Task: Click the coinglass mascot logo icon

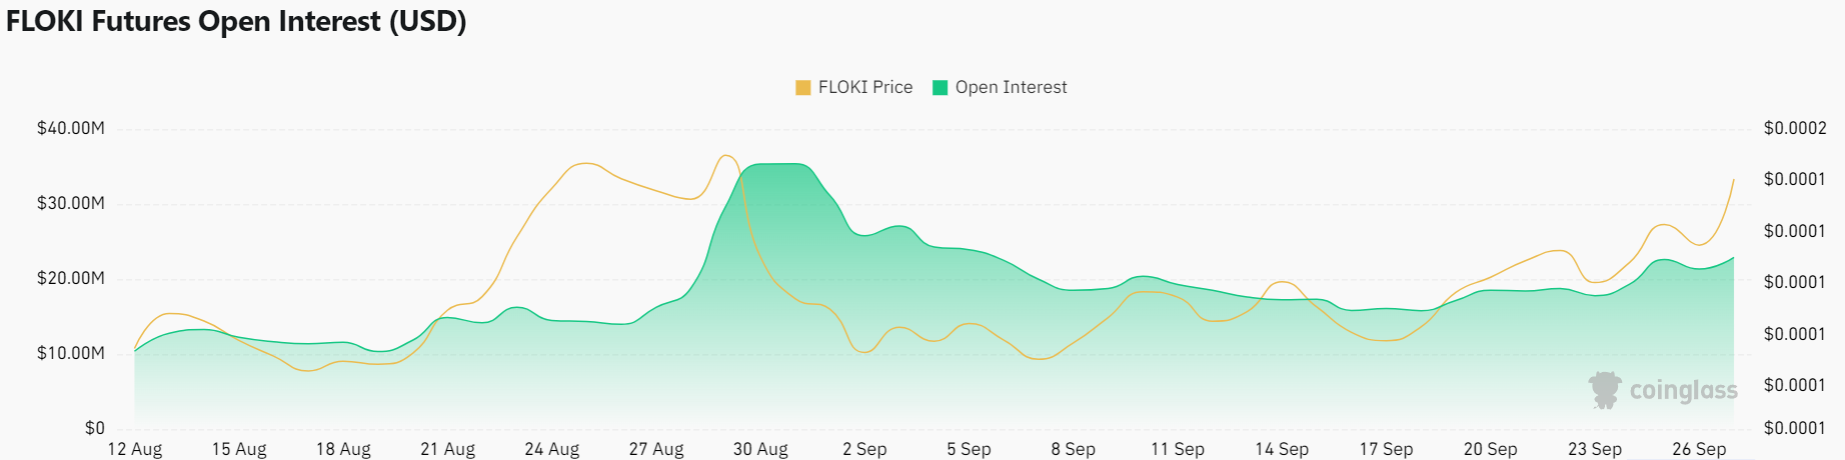Action: point(1605,390)
